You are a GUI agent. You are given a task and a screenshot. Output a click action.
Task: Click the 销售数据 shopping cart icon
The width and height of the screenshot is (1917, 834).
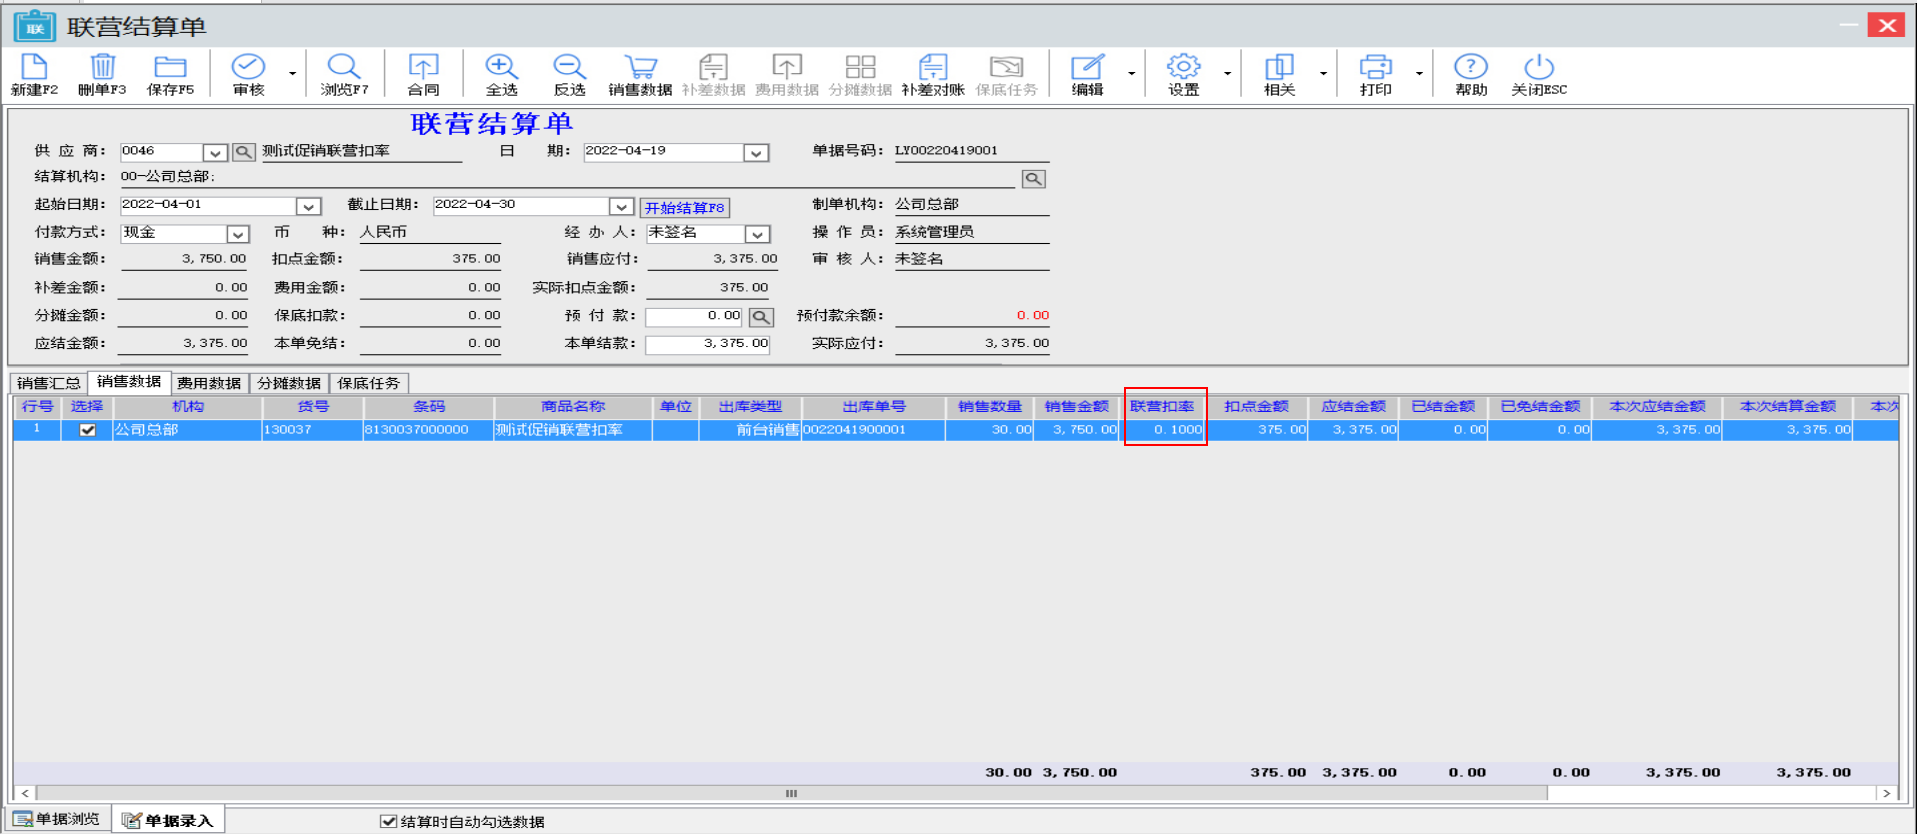(x=640, y=68)
